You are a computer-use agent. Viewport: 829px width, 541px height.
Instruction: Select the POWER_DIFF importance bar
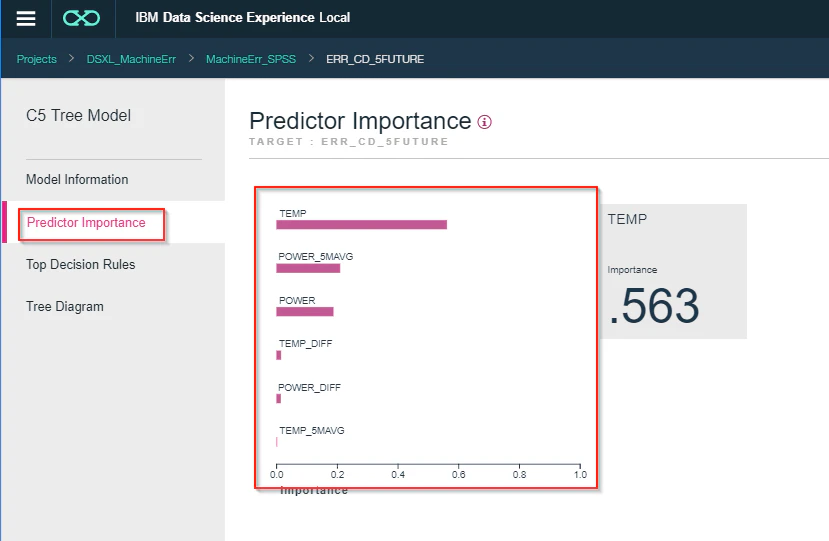pyautogui.click(x=279, y=398)
